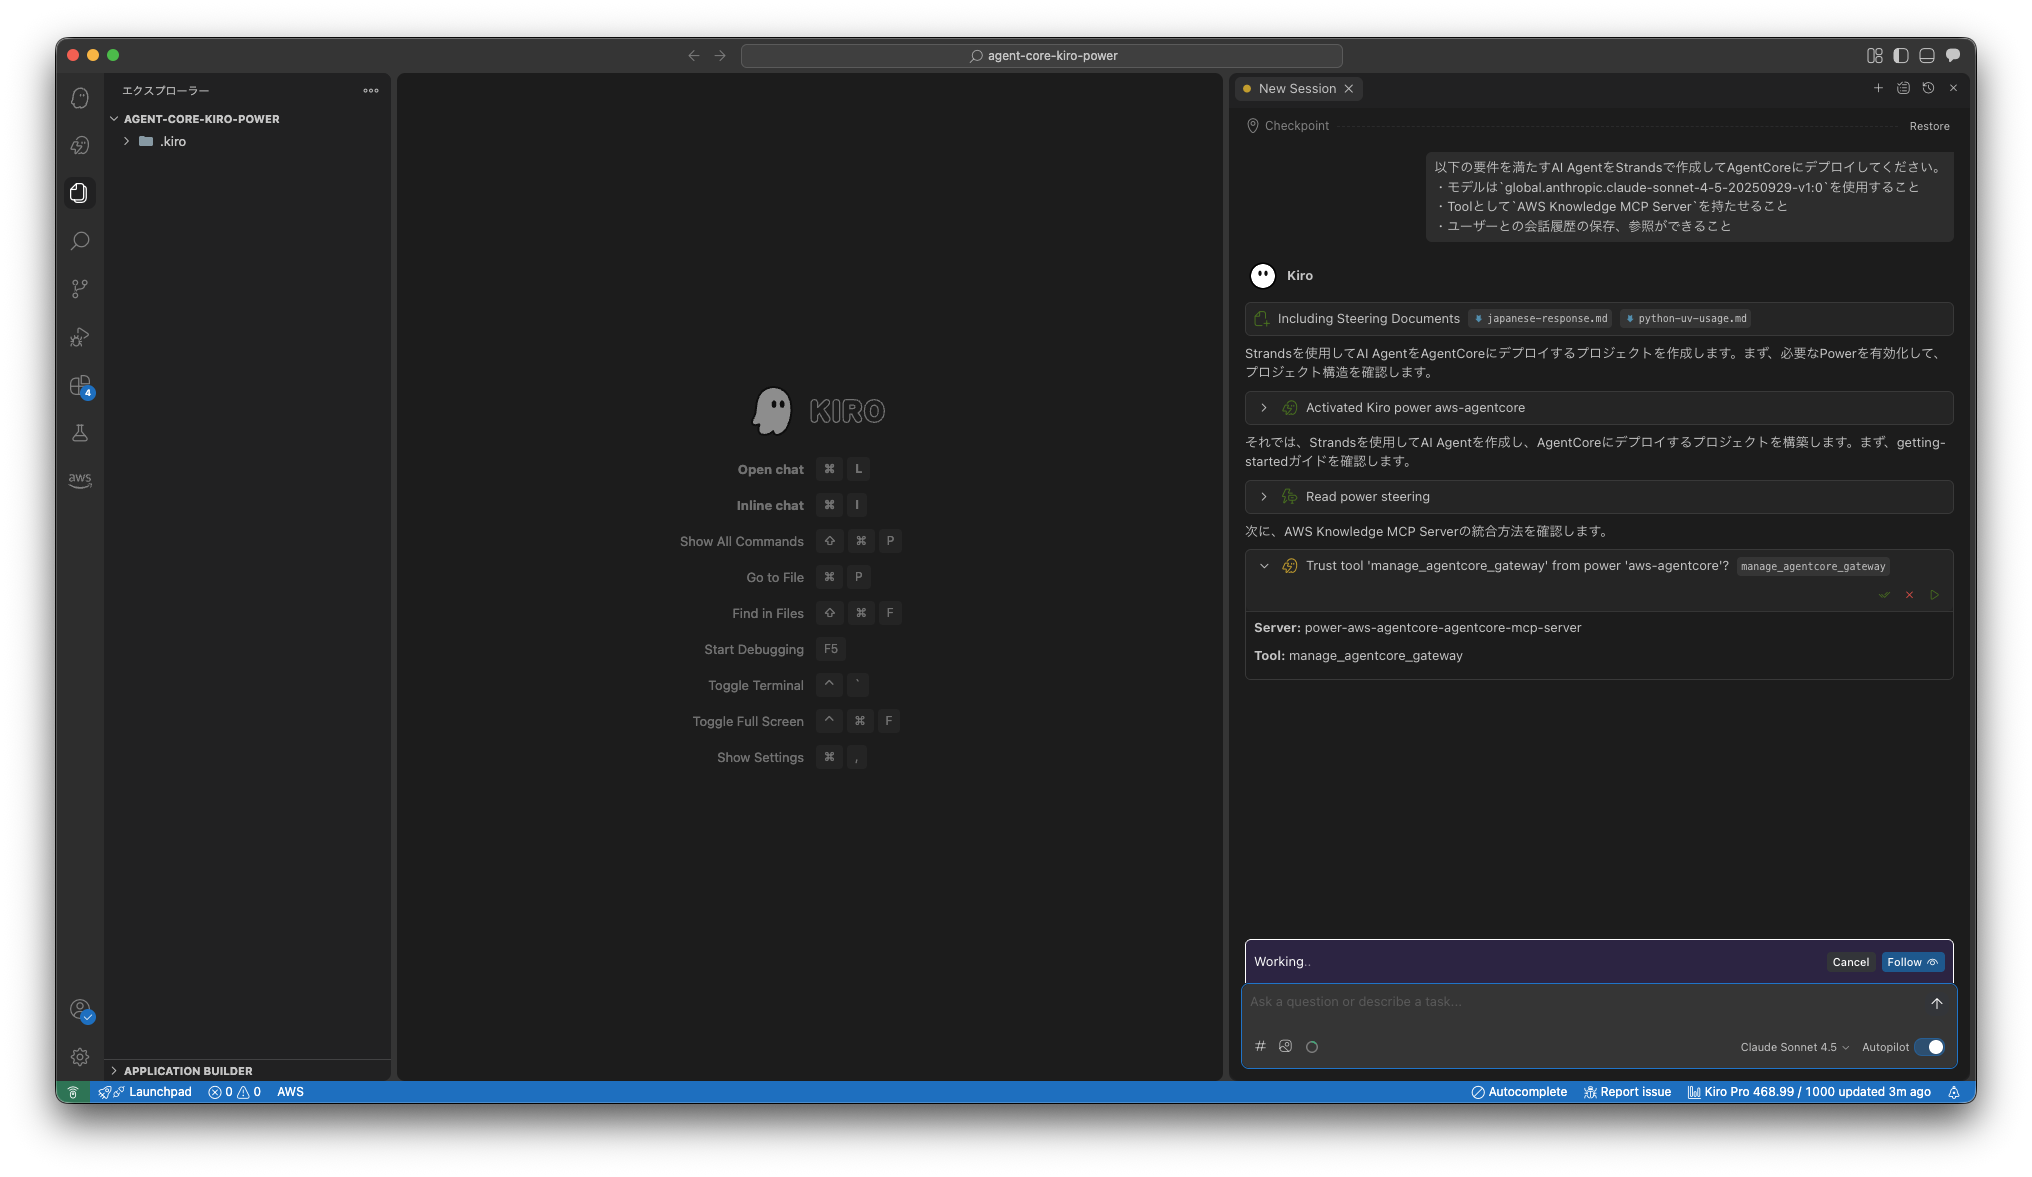Image resolution: width=2032 pixels, height=1177 pixels.
Task: Add context with the # icon
Action: 1260,1046
